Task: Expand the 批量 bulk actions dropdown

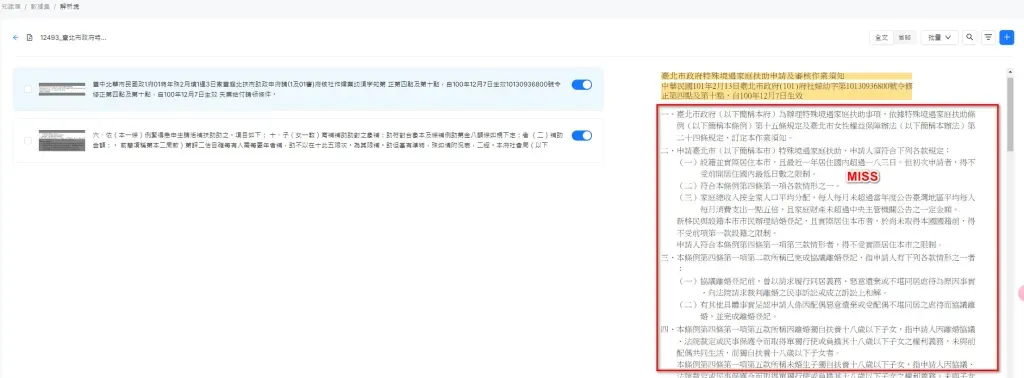Action: click(x=940, y=37)
